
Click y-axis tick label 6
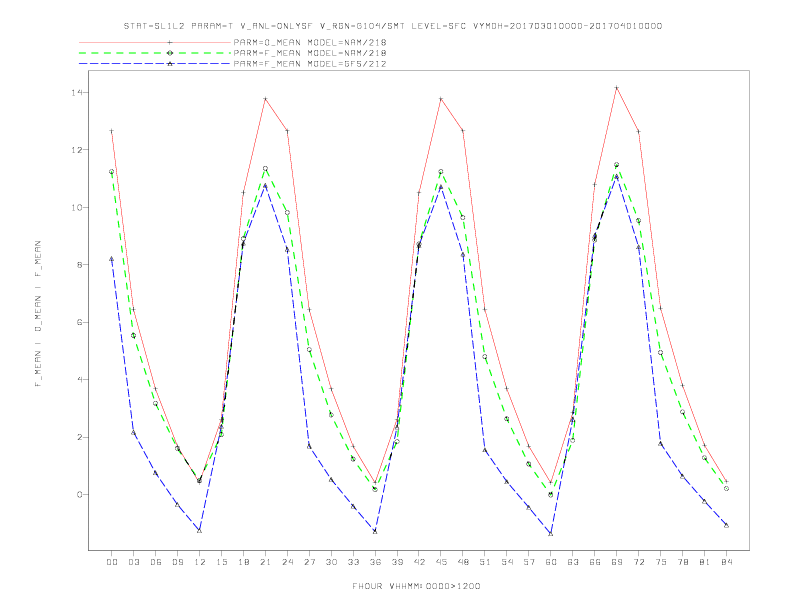(79, 322)
